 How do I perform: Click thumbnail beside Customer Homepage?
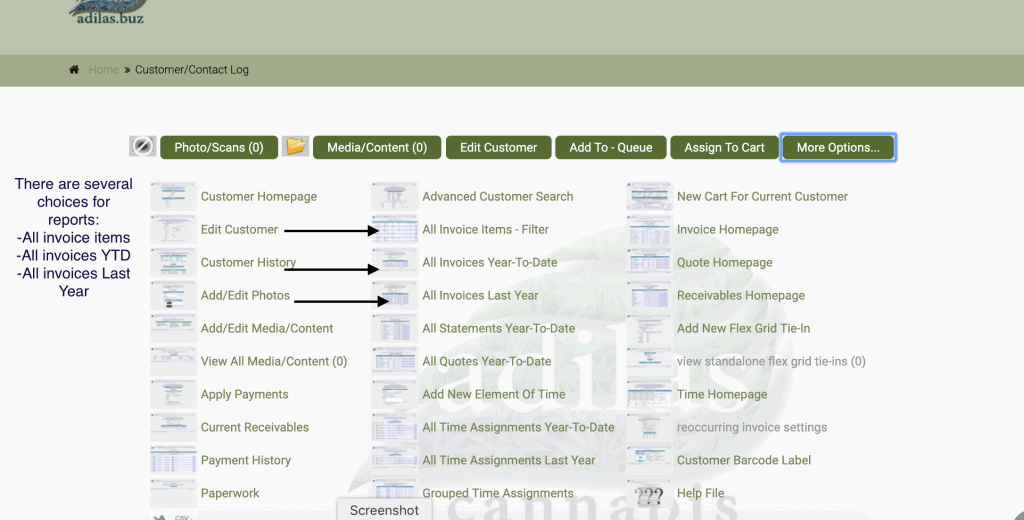(x=173, y=196)
